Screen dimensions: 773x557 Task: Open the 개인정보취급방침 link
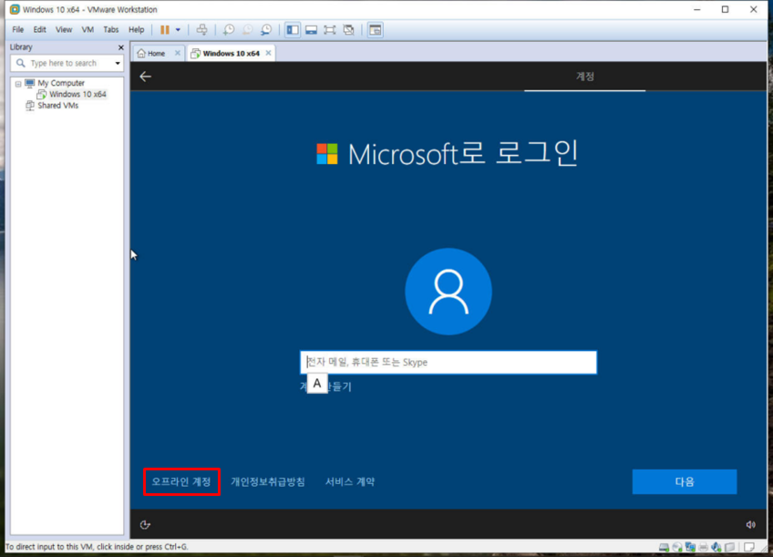tap(268, 482)
